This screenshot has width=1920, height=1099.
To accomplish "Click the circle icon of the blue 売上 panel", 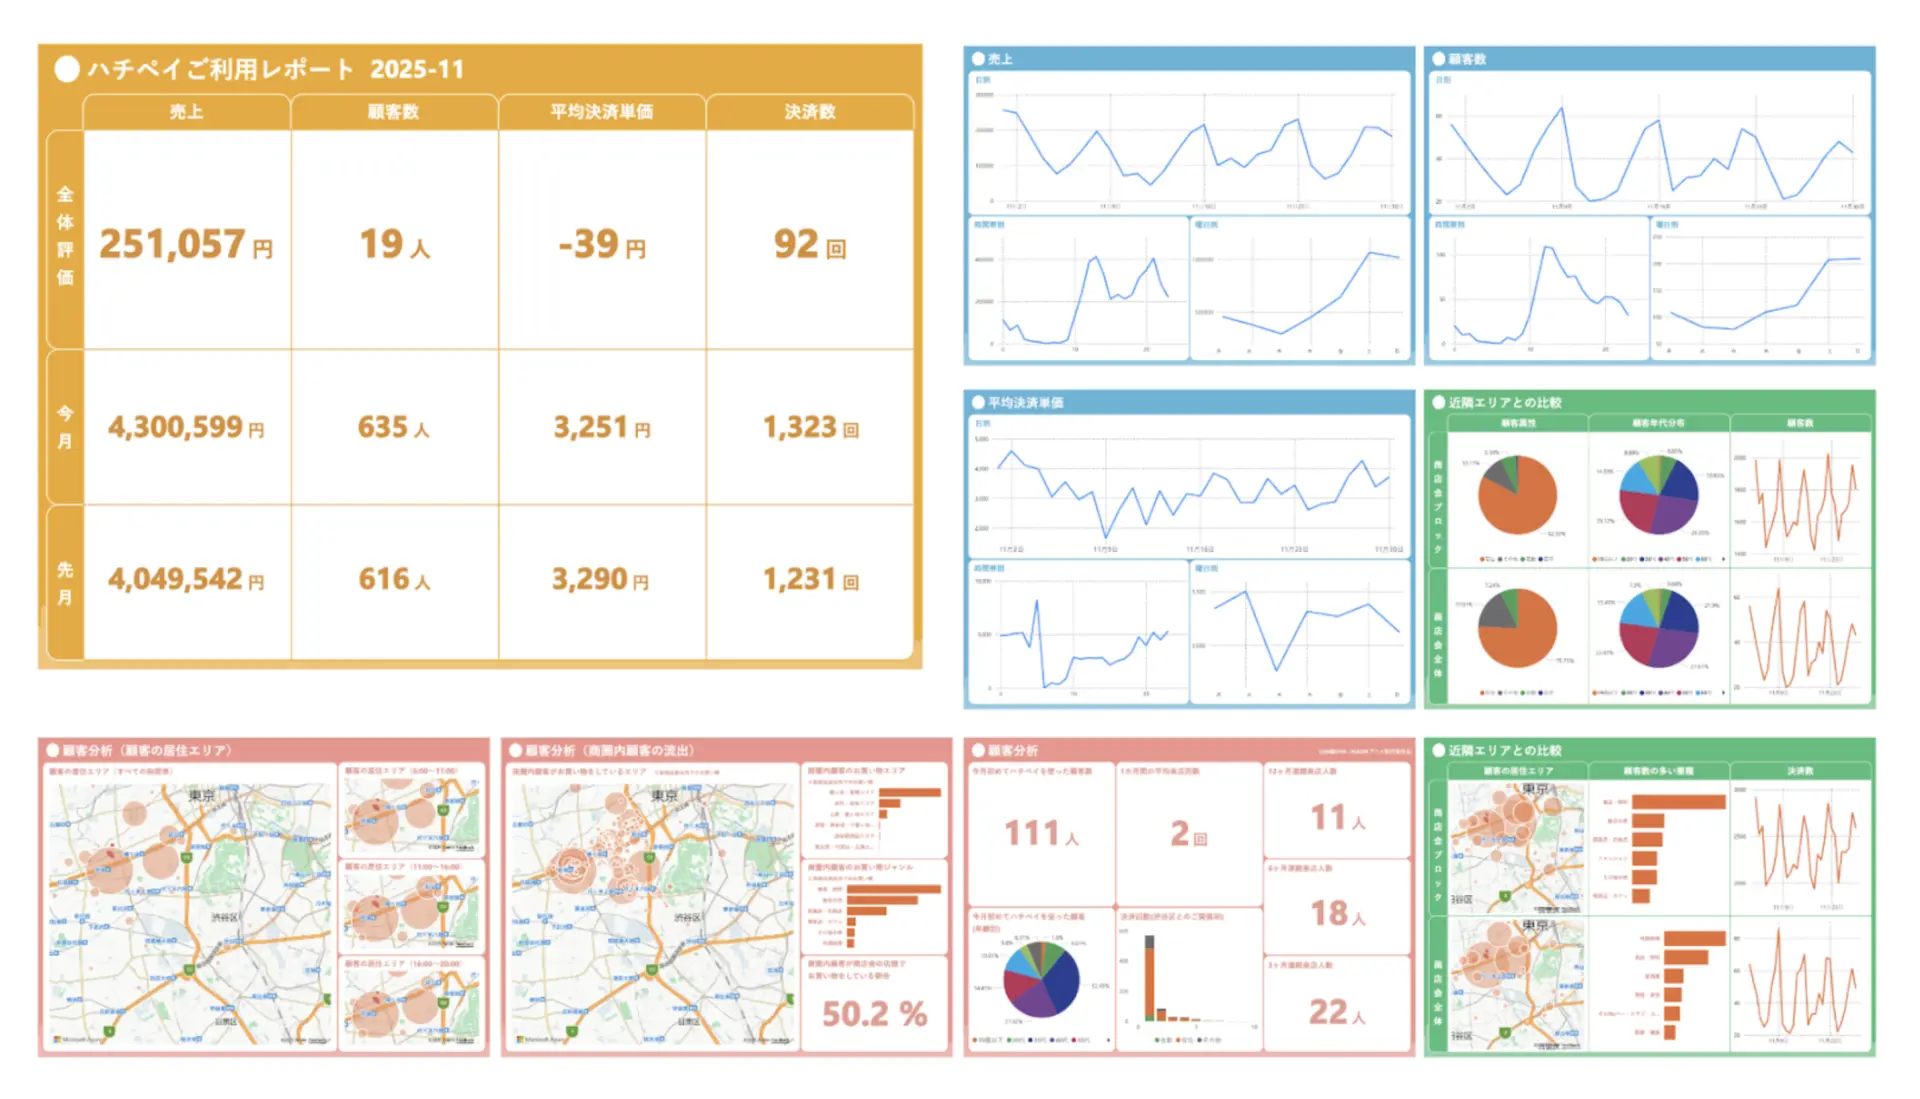I will pyautogui.click(x=978, y=59).
